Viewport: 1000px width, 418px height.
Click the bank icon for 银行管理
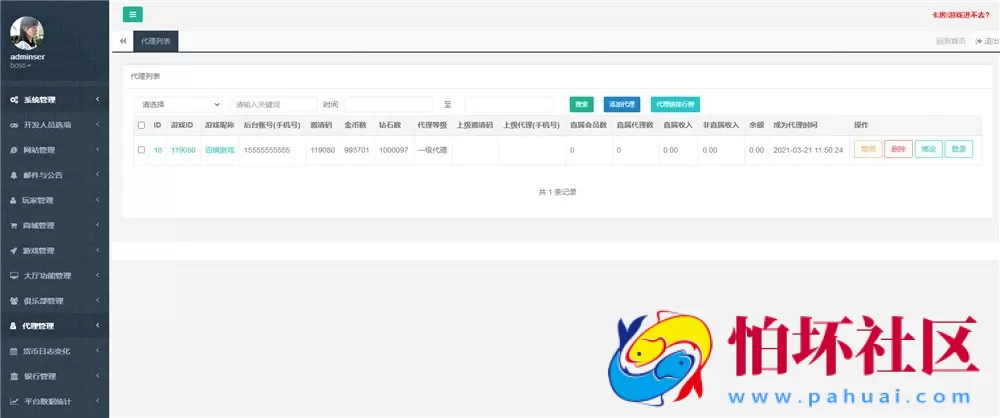14,377
